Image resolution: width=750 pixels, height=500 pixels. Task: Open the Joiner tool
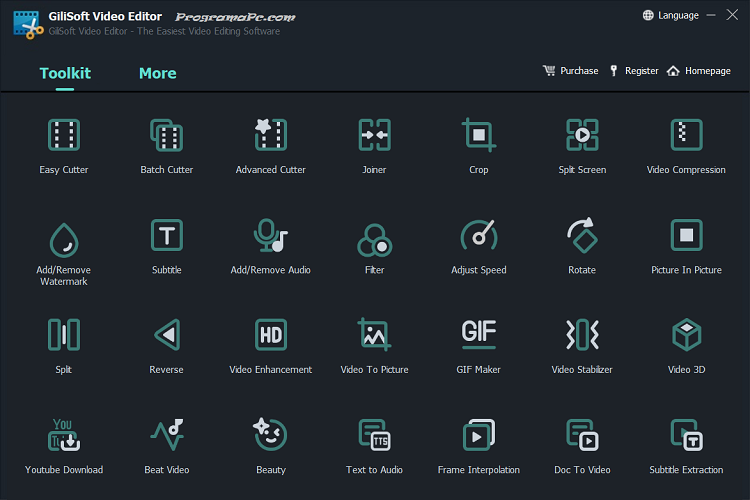[x=374, y=135]
